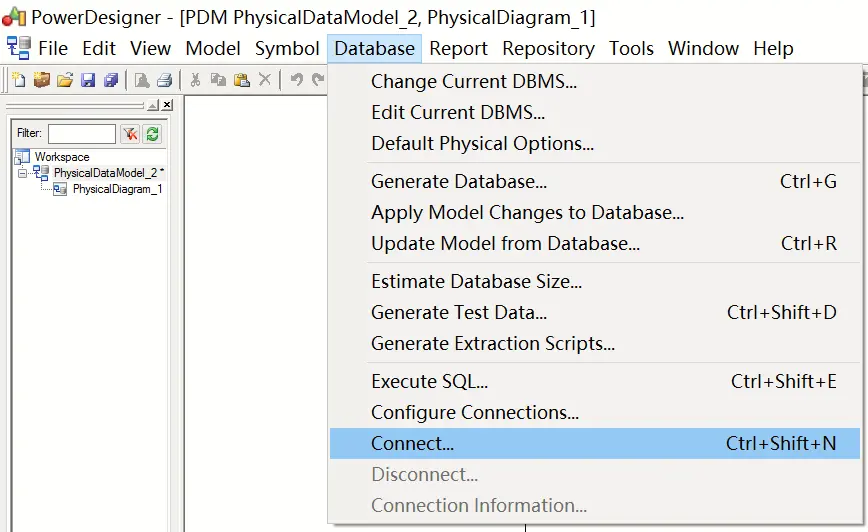Select the Workspace root node
This screenshot has width=868, height=532.
pyautogui.click(x=61, y=157)
